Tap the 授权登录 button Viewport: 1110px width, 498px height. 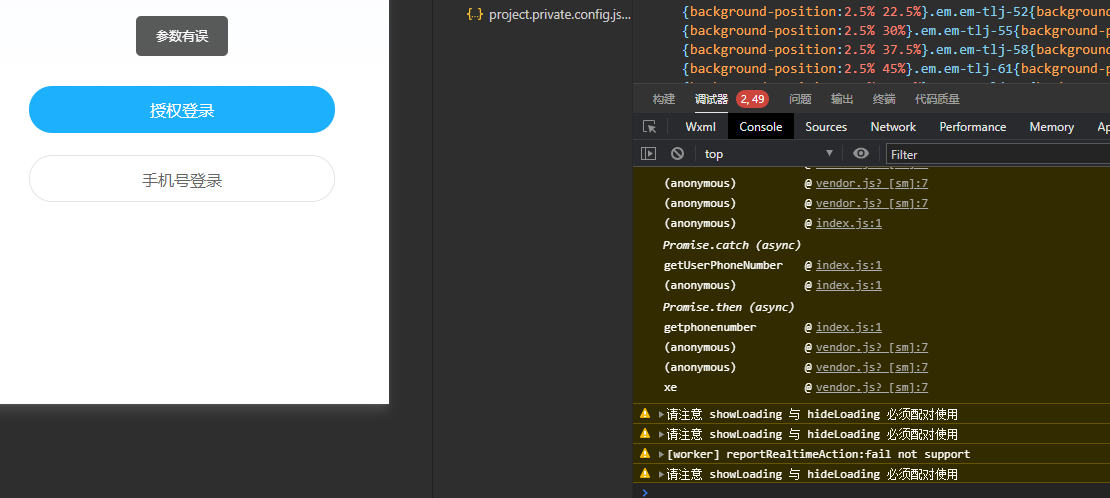tap(182, 110)
